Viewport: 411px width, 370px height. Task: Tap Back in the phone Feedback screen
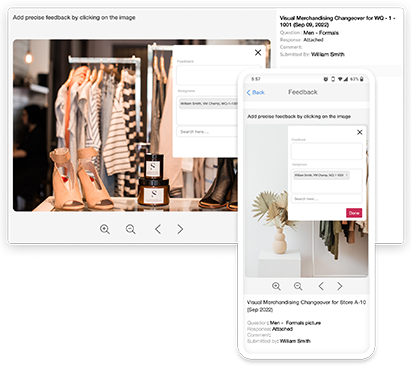click(256, 92)
